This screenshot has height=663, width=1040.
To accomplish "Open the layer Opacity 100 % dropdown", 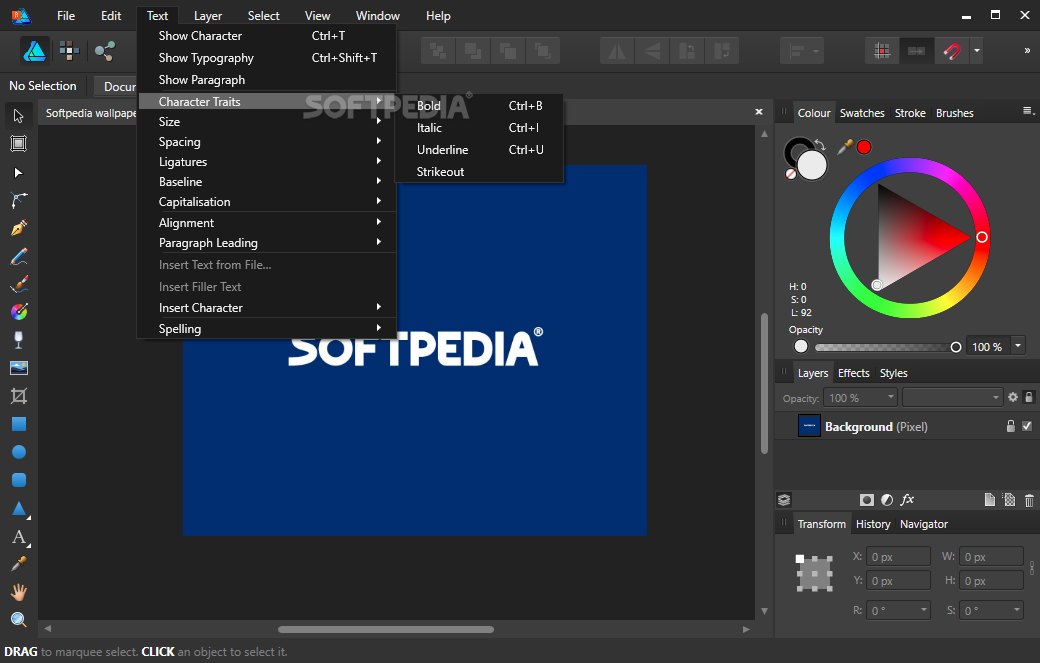I will point(891,397).
